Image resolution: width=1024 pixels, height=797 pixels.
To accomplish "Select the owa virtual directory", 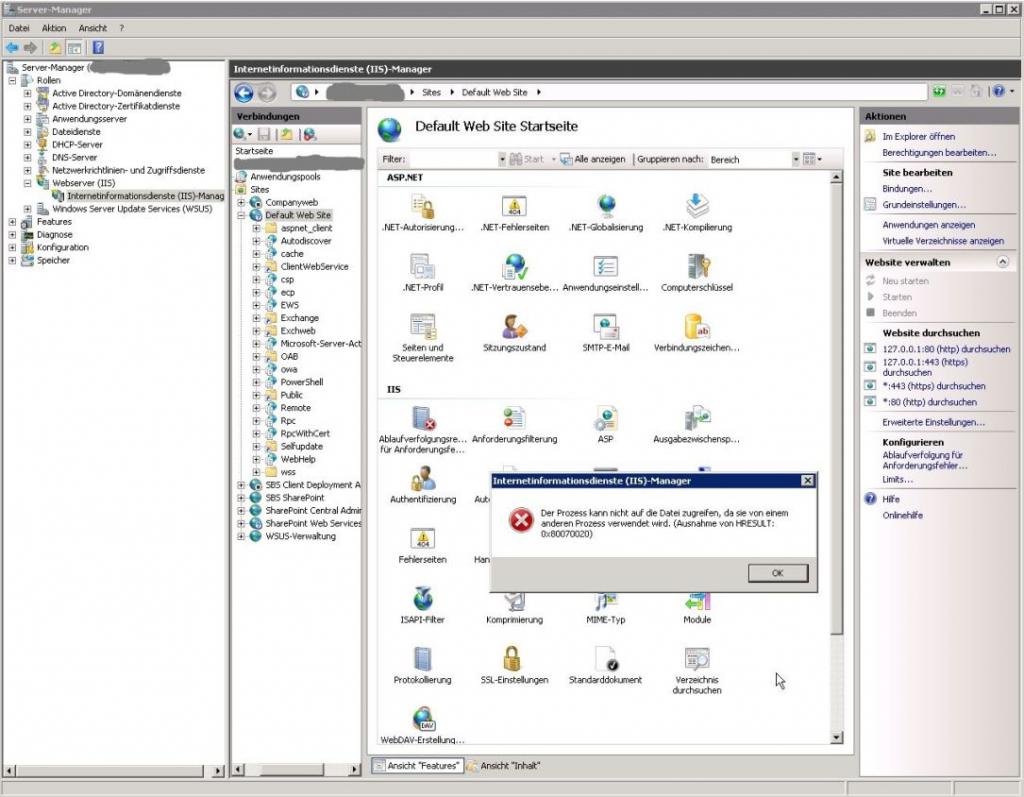I will [x=289, y=370].
